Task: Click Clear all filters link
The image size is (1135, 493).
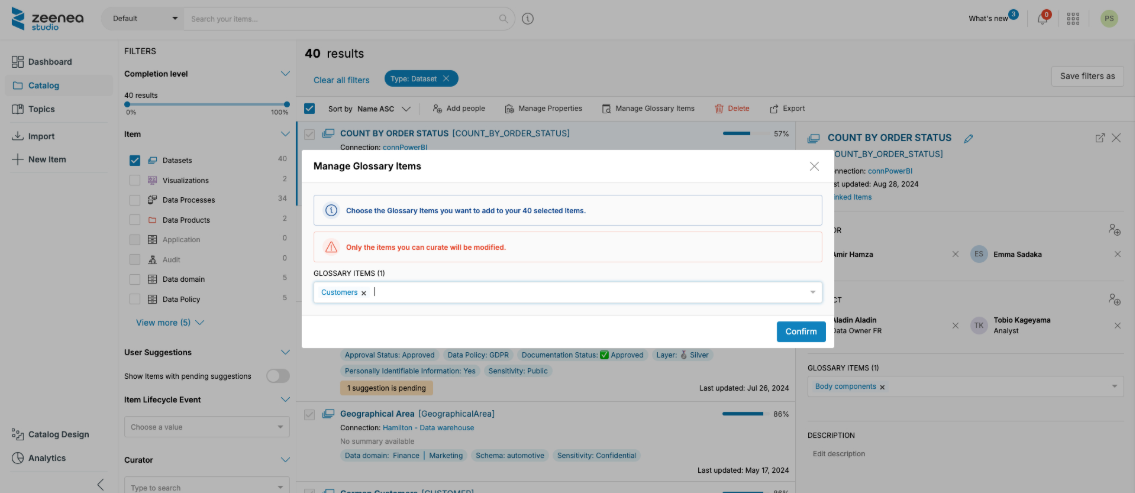Action: tap(341, 80)
